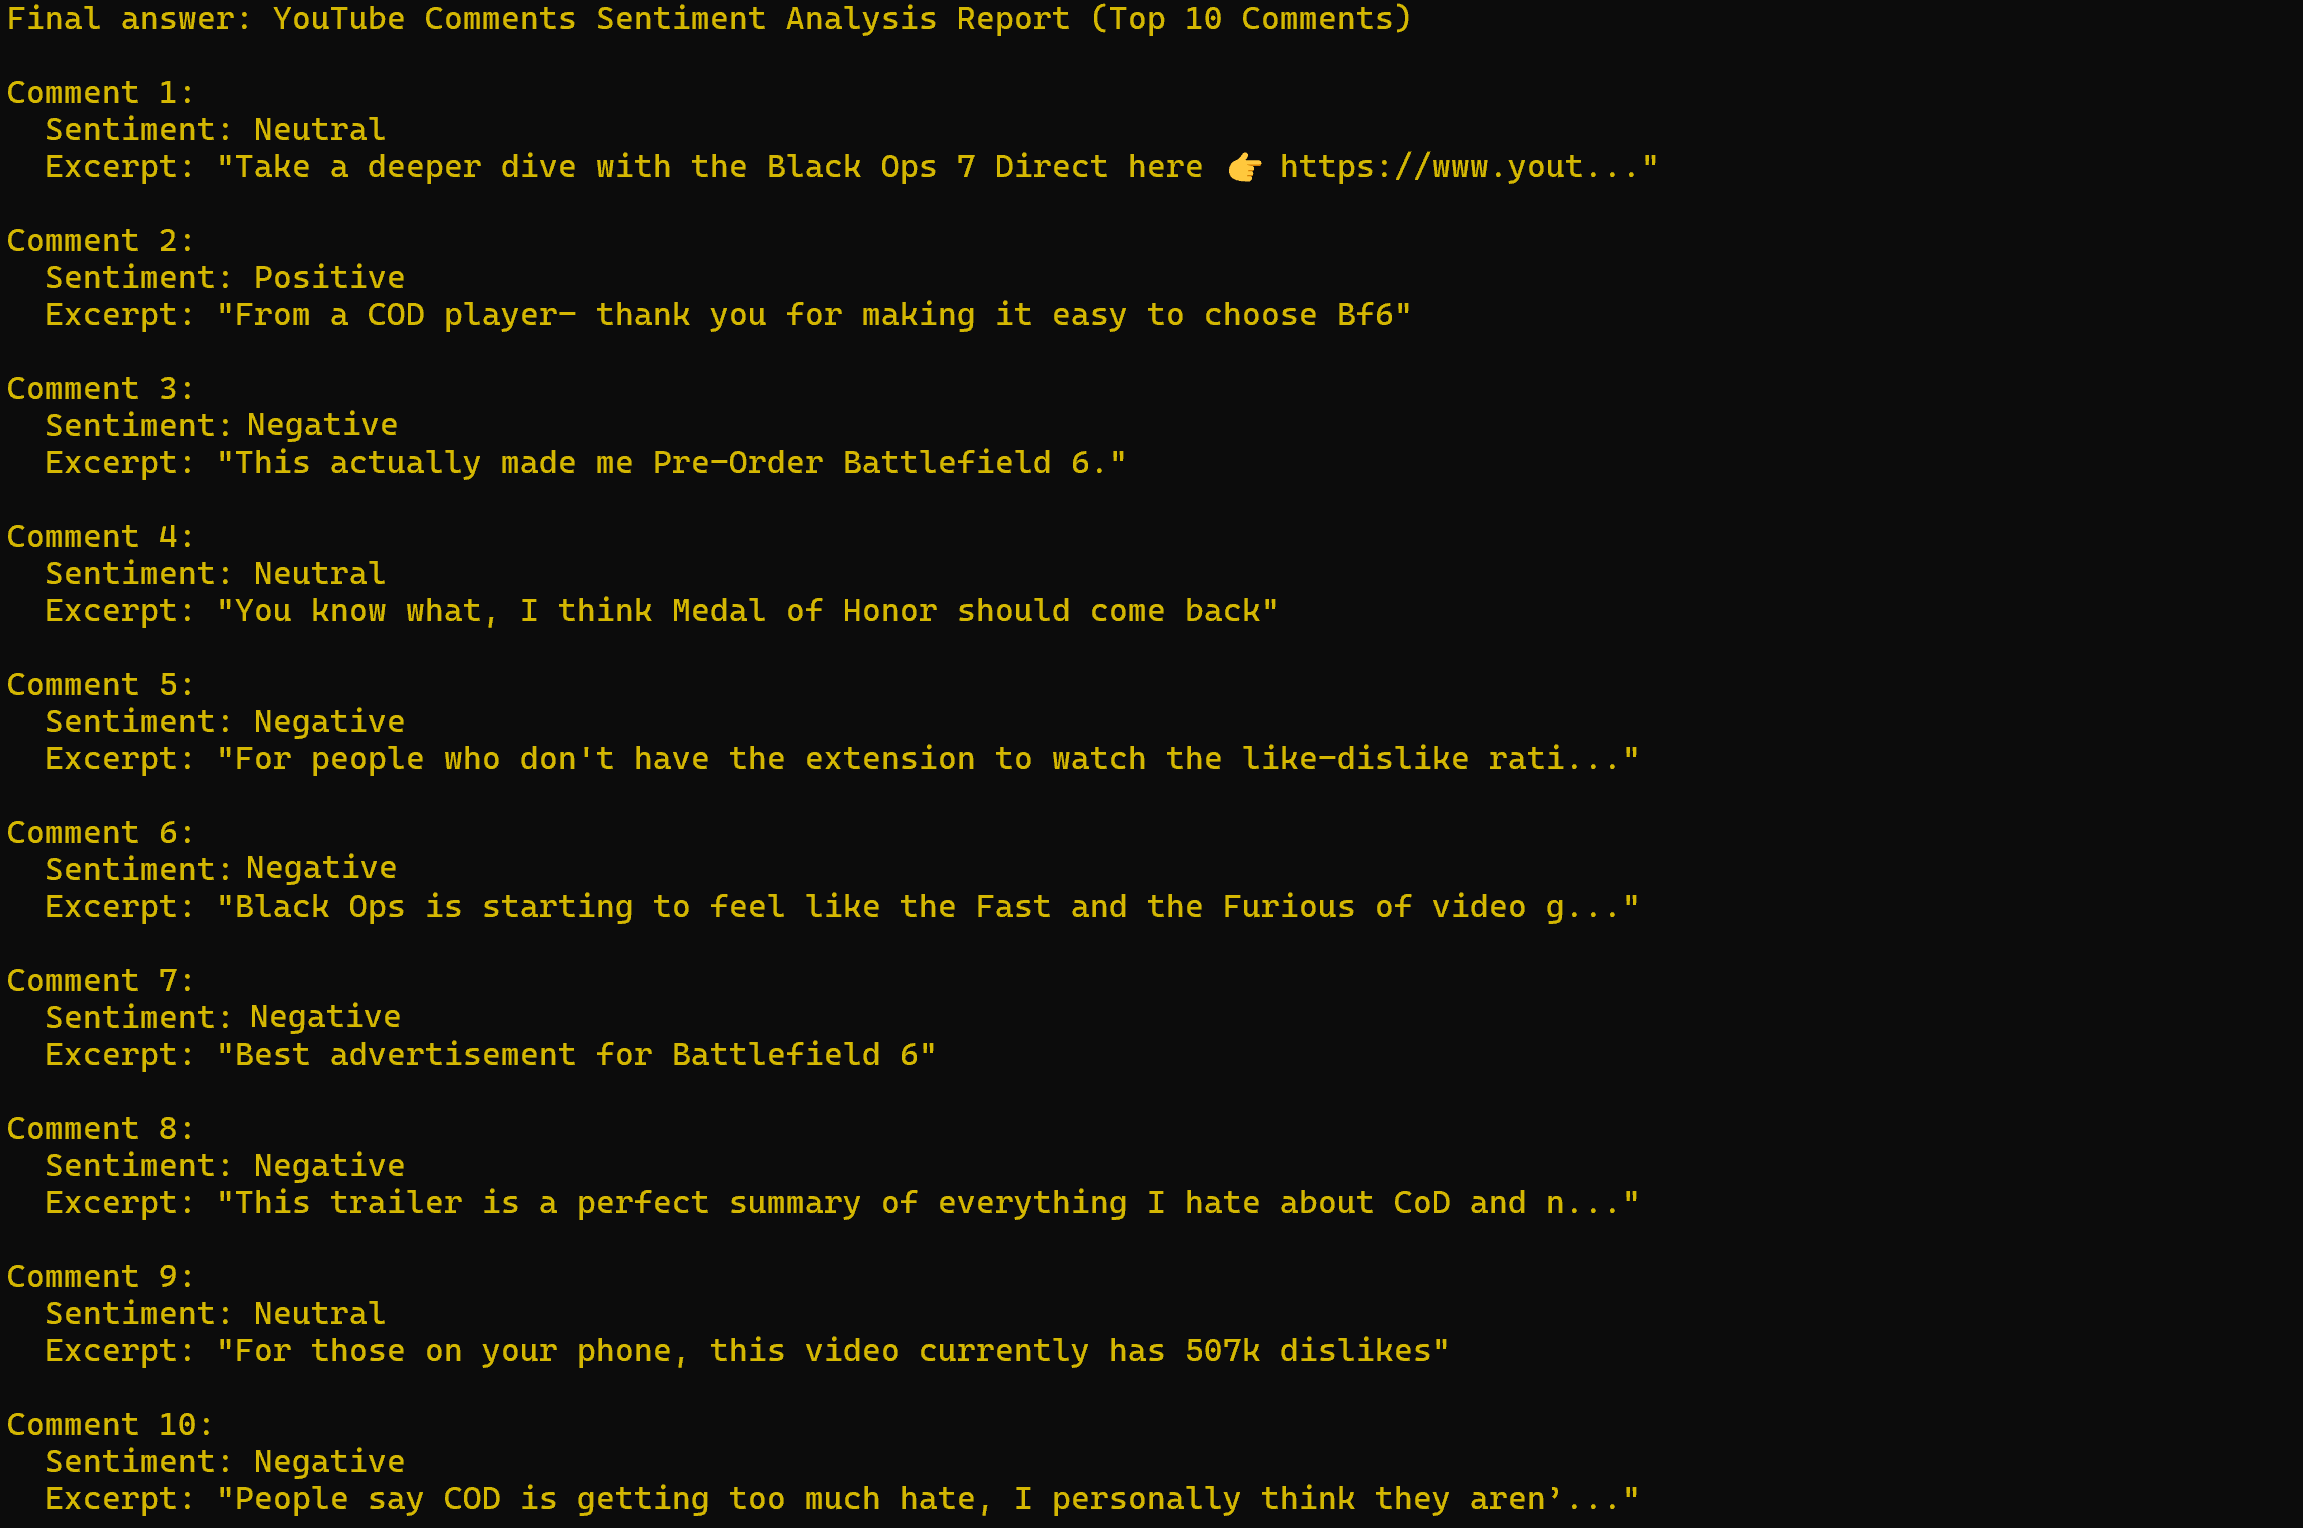Click the 'Final answer' report title line
The height and width of the screenshot is (1528, 2303).
(709, 19)
